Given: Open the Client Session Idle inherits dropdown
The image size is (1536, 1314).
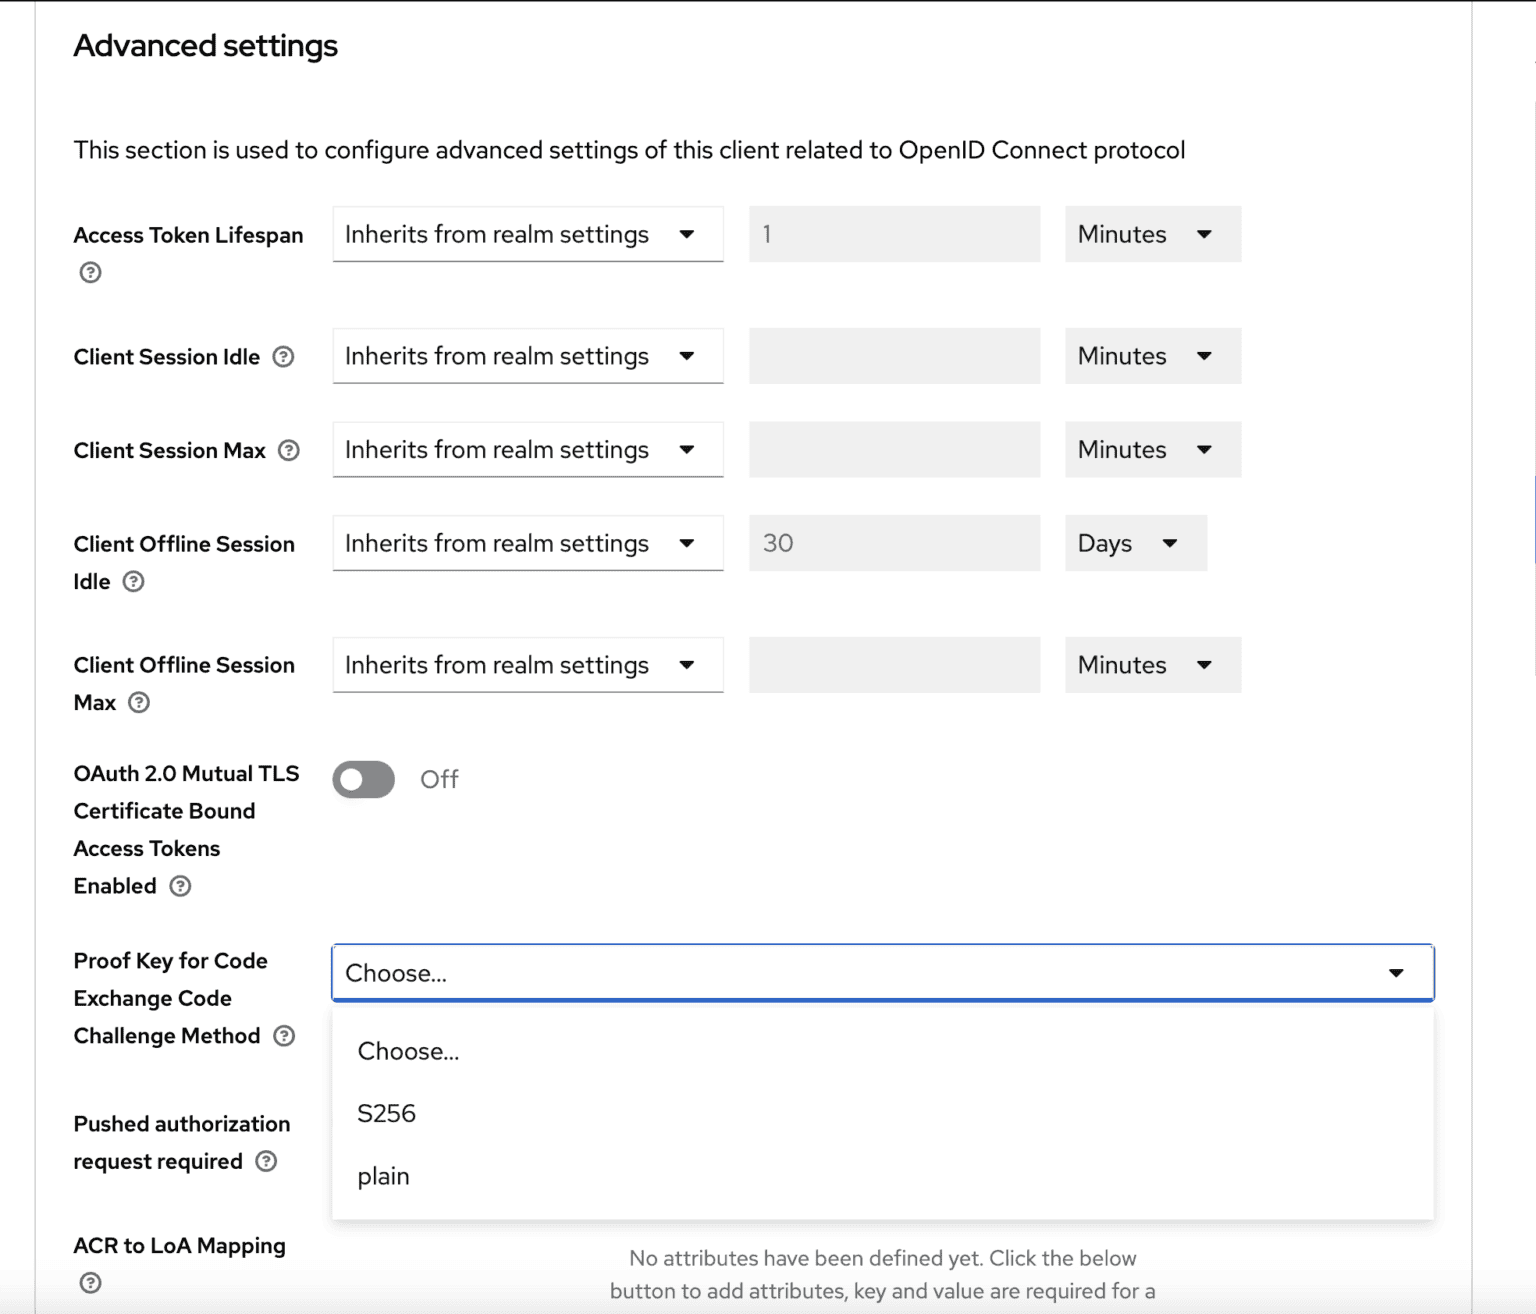Looking at the screenshot, I should coord(527,356).
